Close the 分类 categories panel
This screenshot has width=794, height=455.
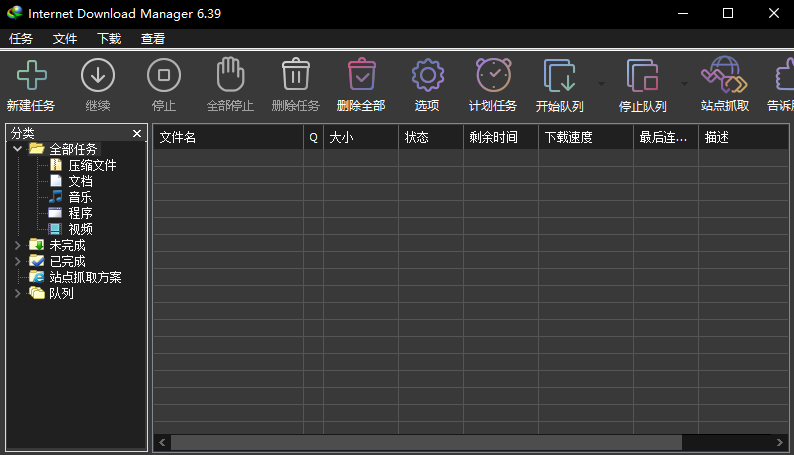(x=137, y=133)
